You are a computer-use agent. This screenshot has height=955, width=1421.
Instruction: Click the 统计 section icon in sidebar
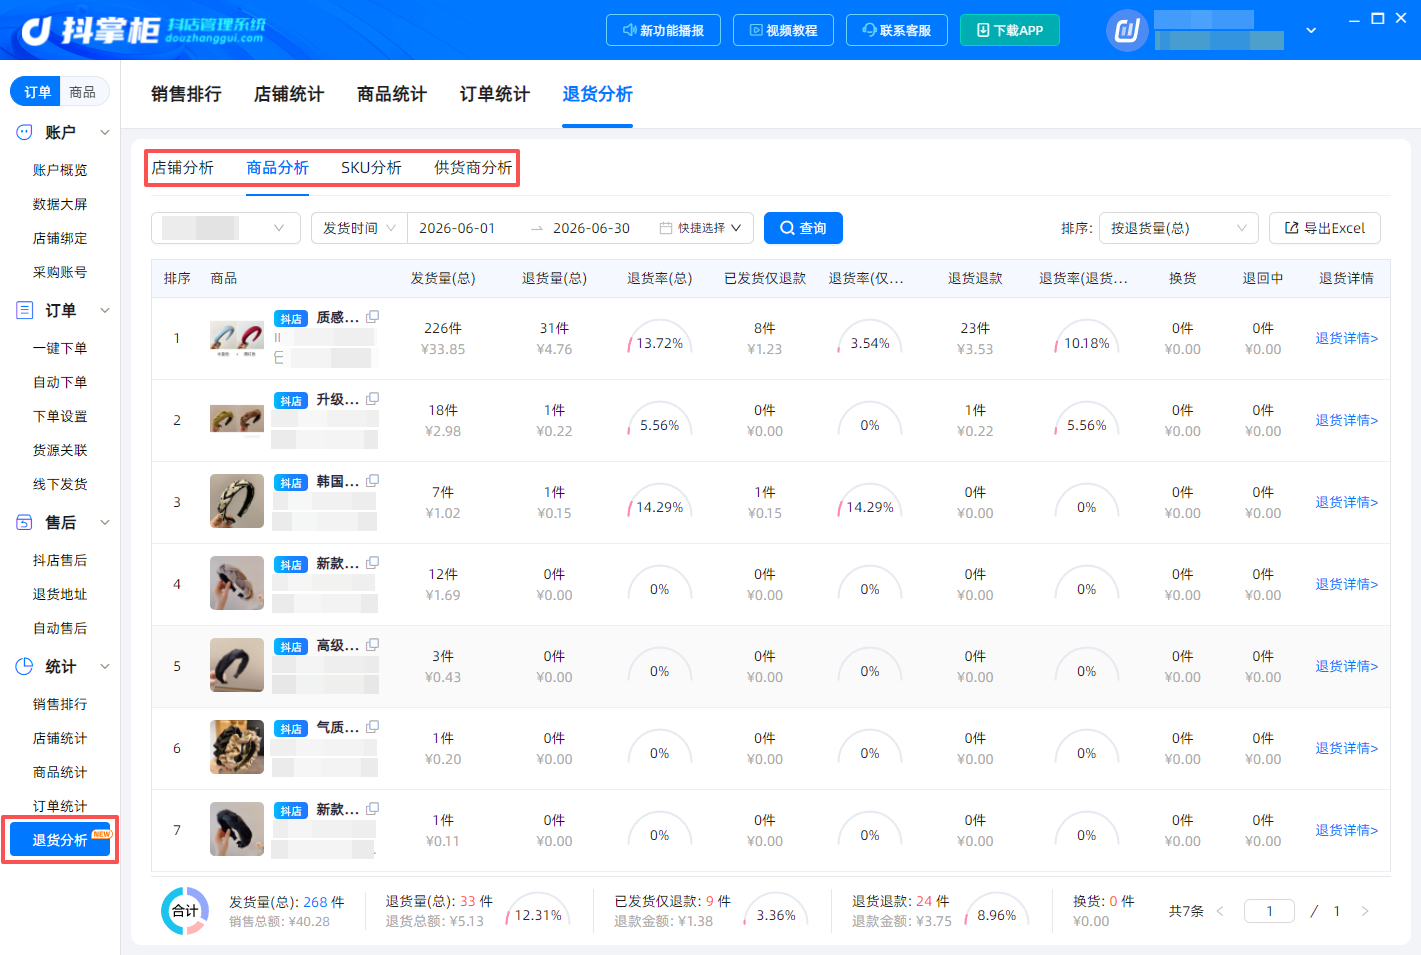(25, 666)
